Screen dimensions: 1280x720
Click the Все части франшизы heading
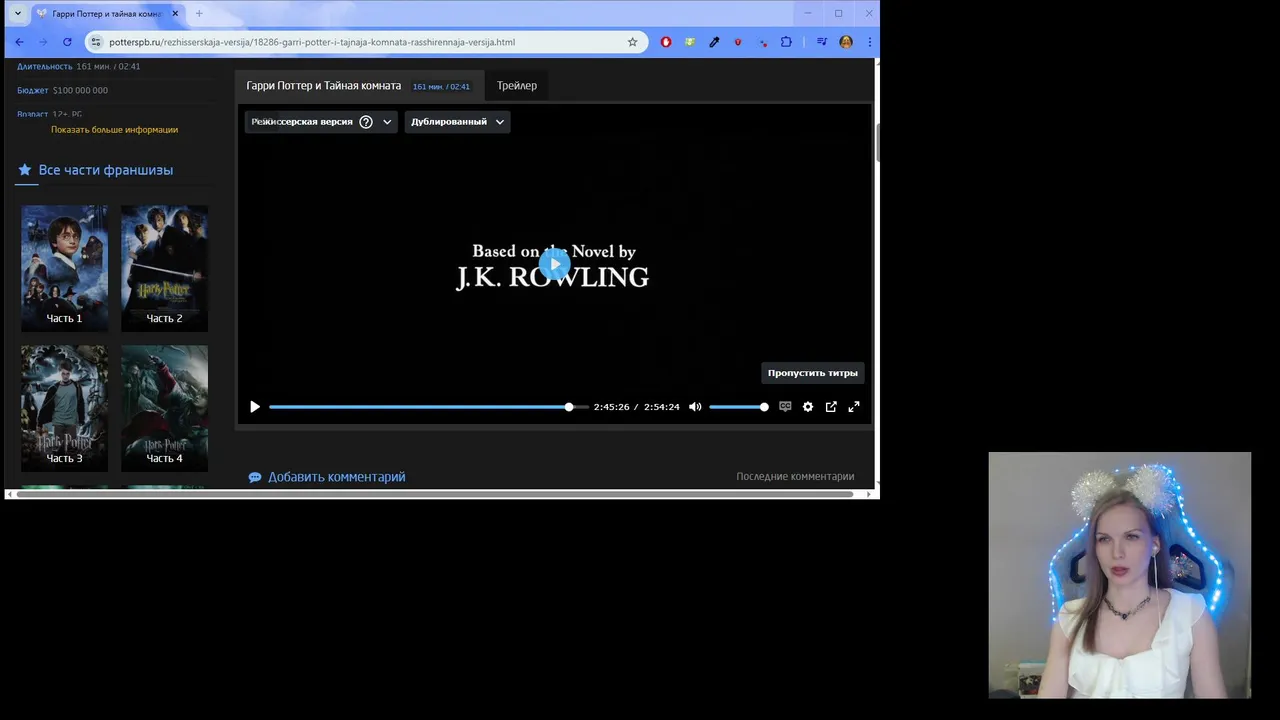pos(106,170)
